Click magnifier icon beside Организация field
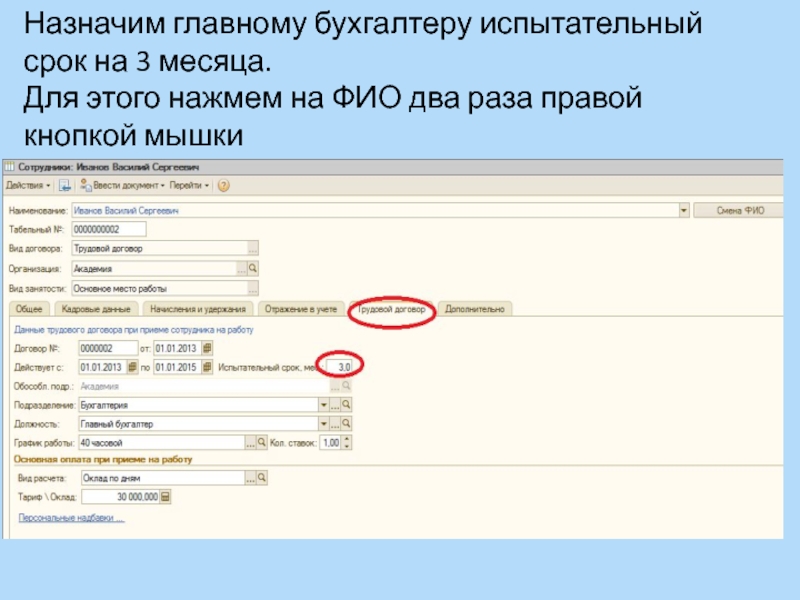This screenshot has width=800, height=600. pos(253,268)
